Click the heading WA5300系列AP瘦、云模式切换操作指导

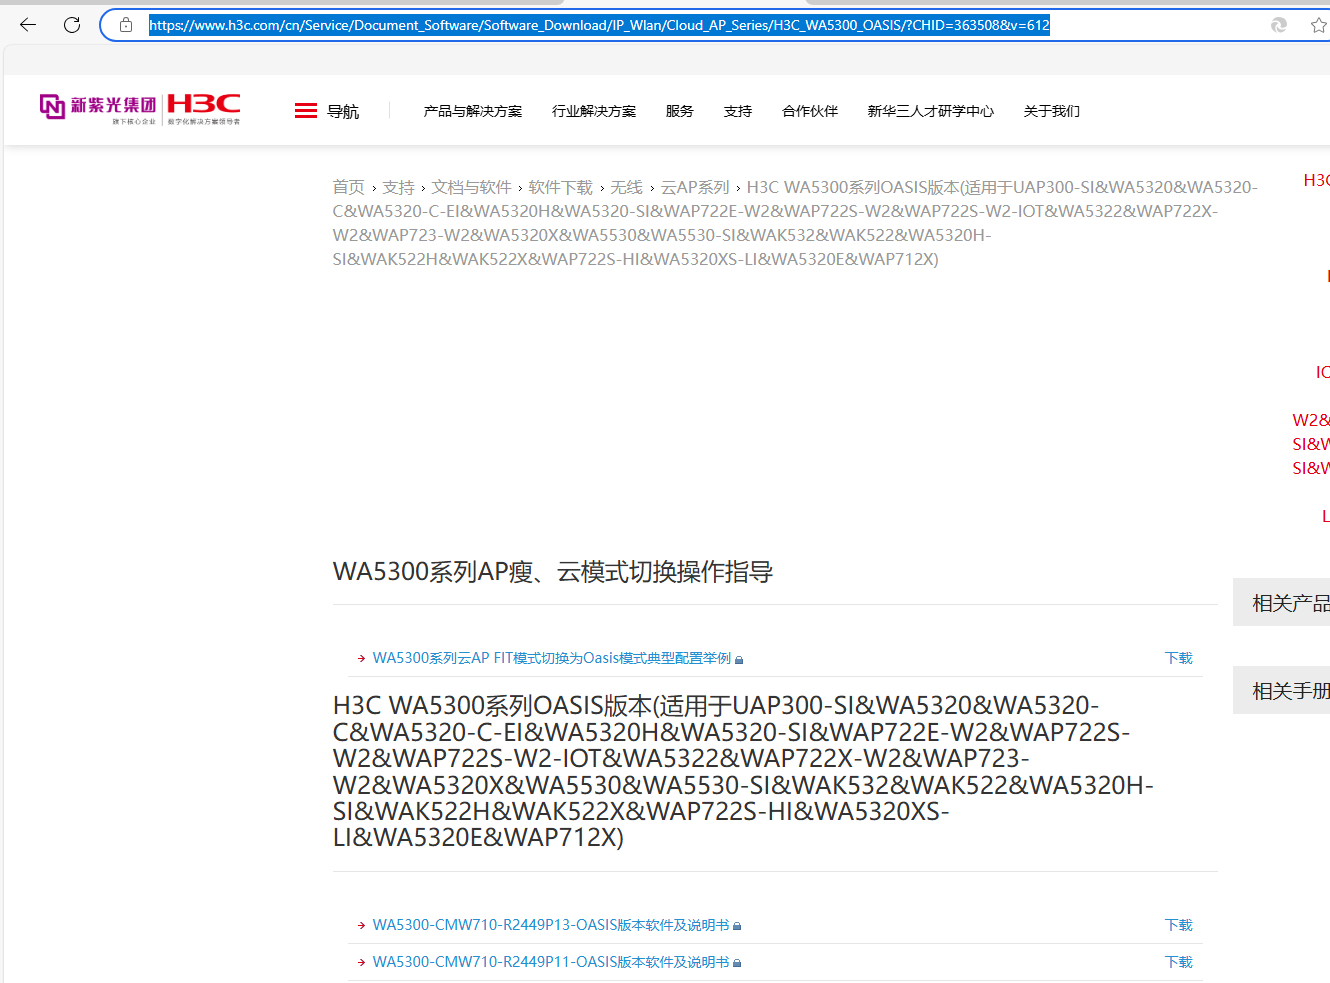(553, 572)
